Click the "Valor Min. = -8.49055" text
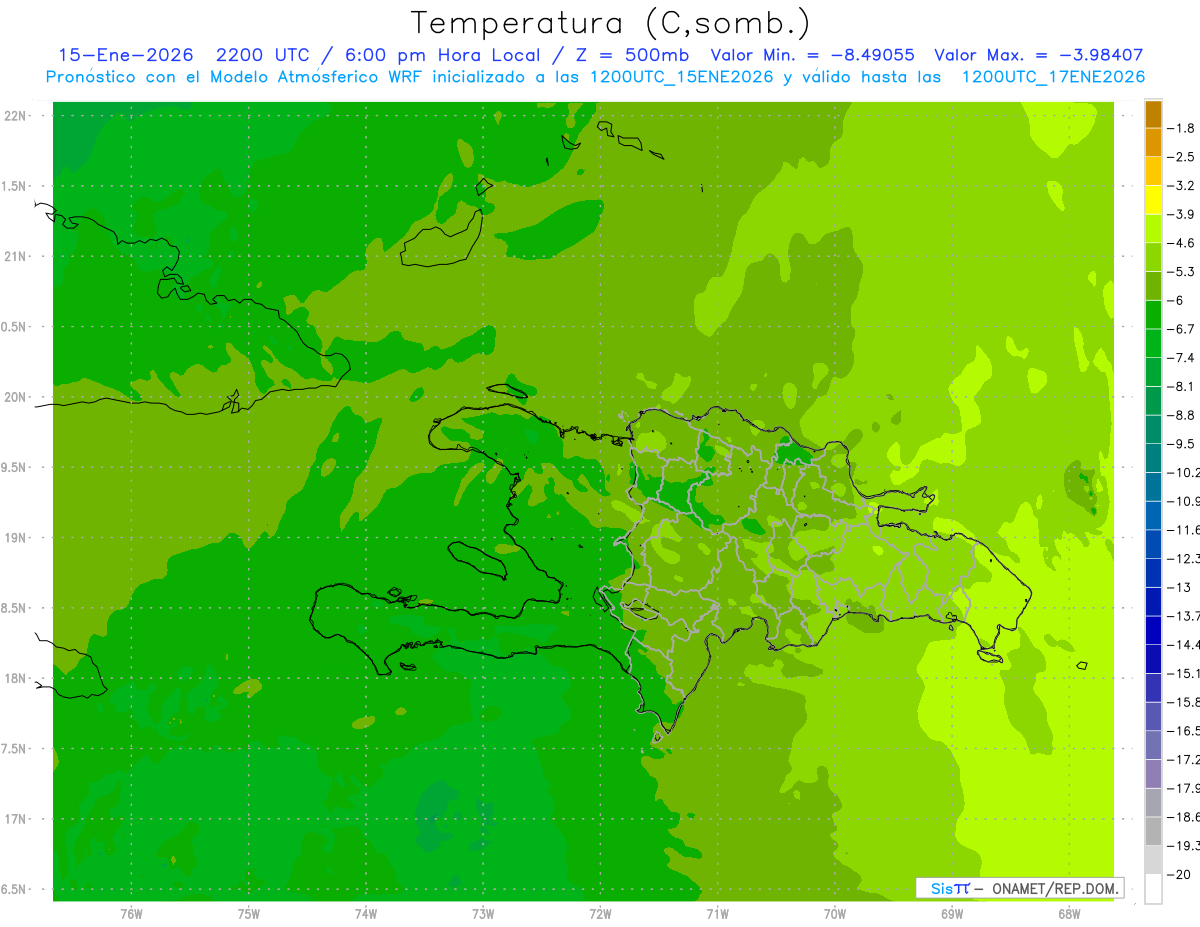The image size is (1200, 927). tap(812, 56)
